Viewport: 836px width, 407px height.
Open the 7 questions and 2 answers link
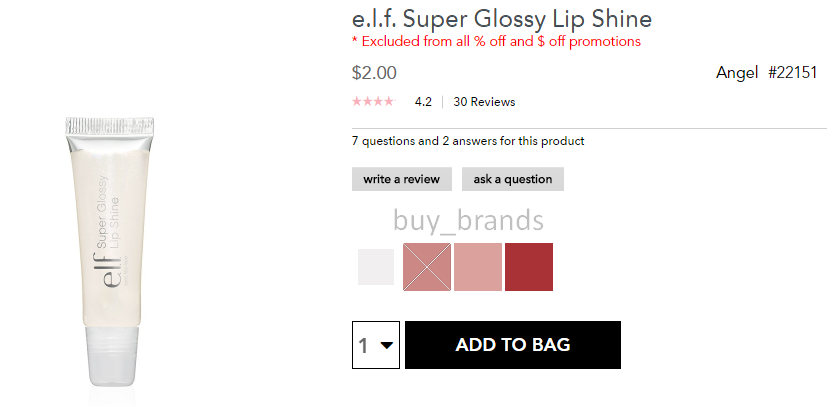coord(468,141)
